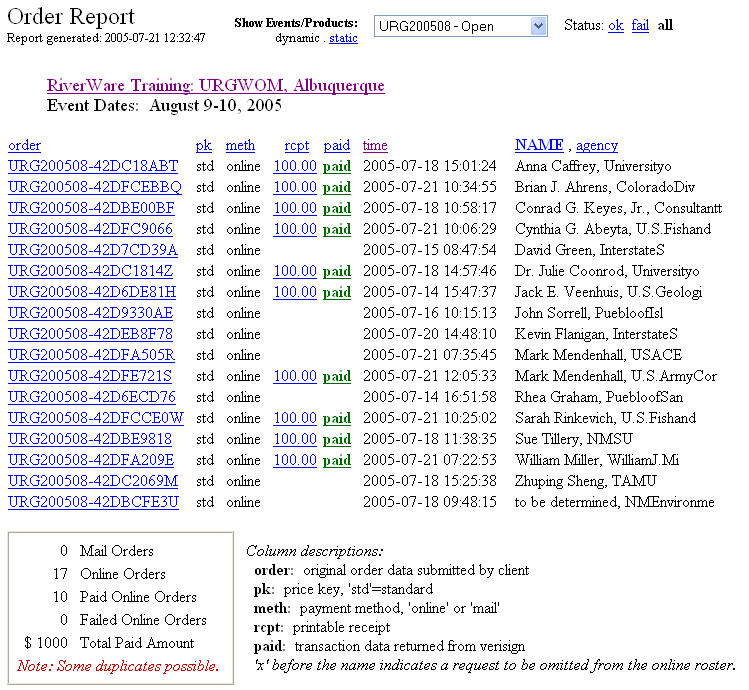This screenshot has height=690, width=749.
Task: Sort table by NAME column
Action: pos(539,144)
